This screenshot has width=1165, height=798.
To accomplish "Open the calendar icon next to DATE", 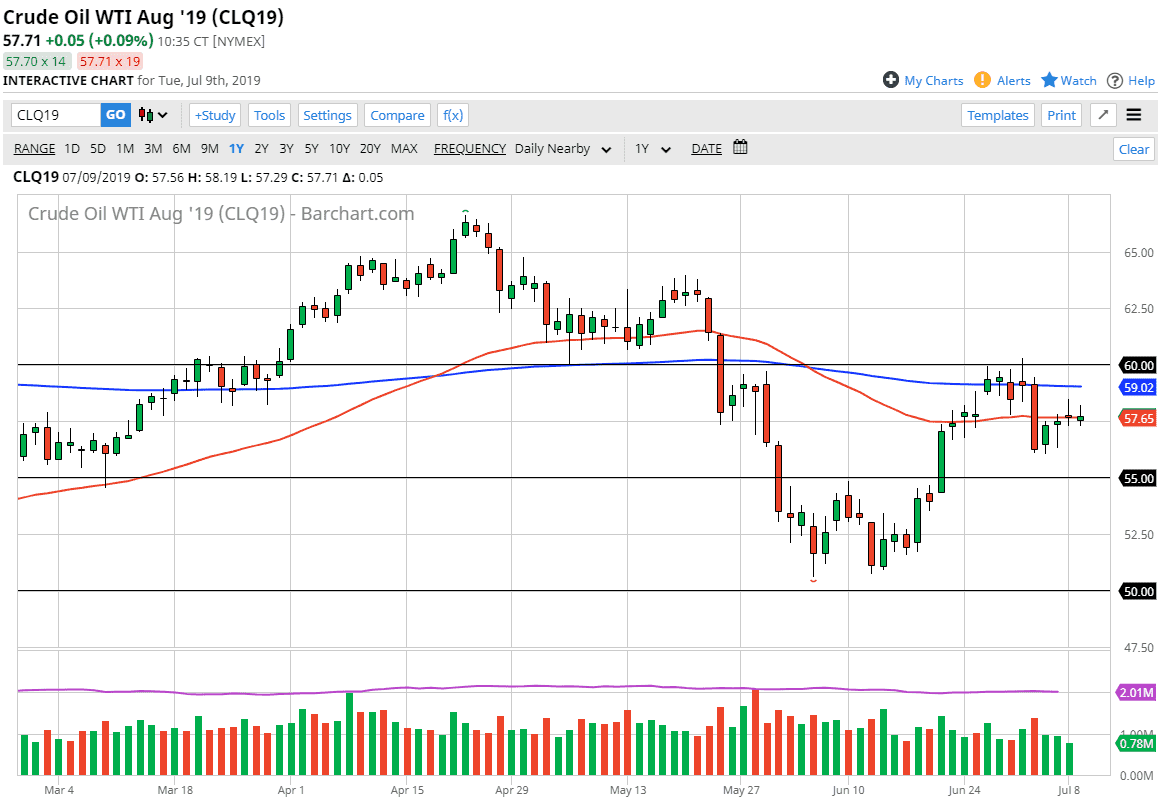I will 739,148.
